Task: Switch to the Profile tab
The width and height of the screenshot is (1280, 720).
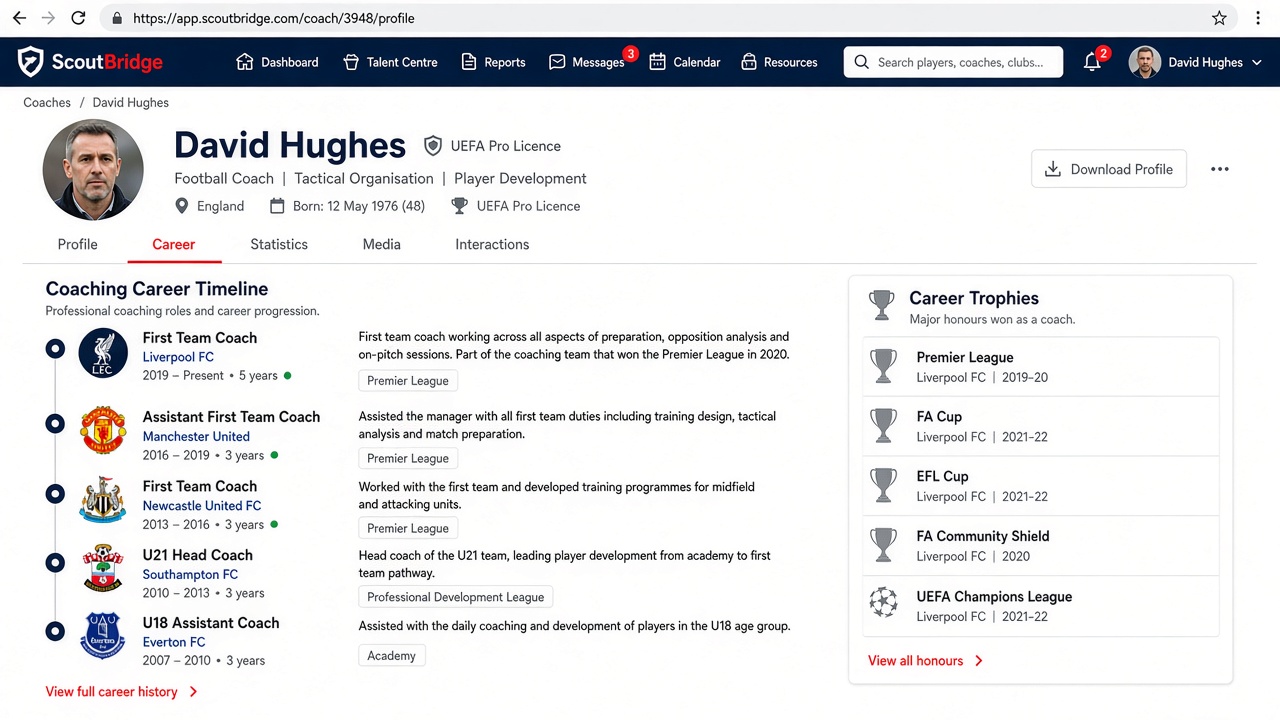Action: click(78, 244)
